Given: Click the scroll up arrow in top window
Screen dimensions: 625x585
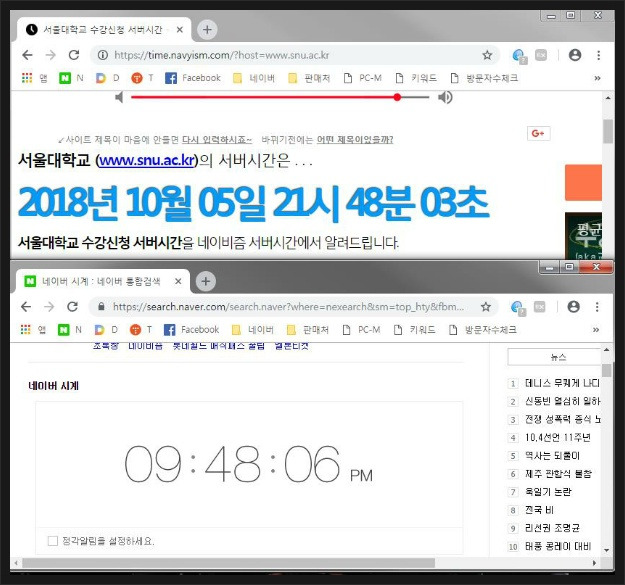Looking at the screenshot, I should pyautogui.click(x=607, y=98).
